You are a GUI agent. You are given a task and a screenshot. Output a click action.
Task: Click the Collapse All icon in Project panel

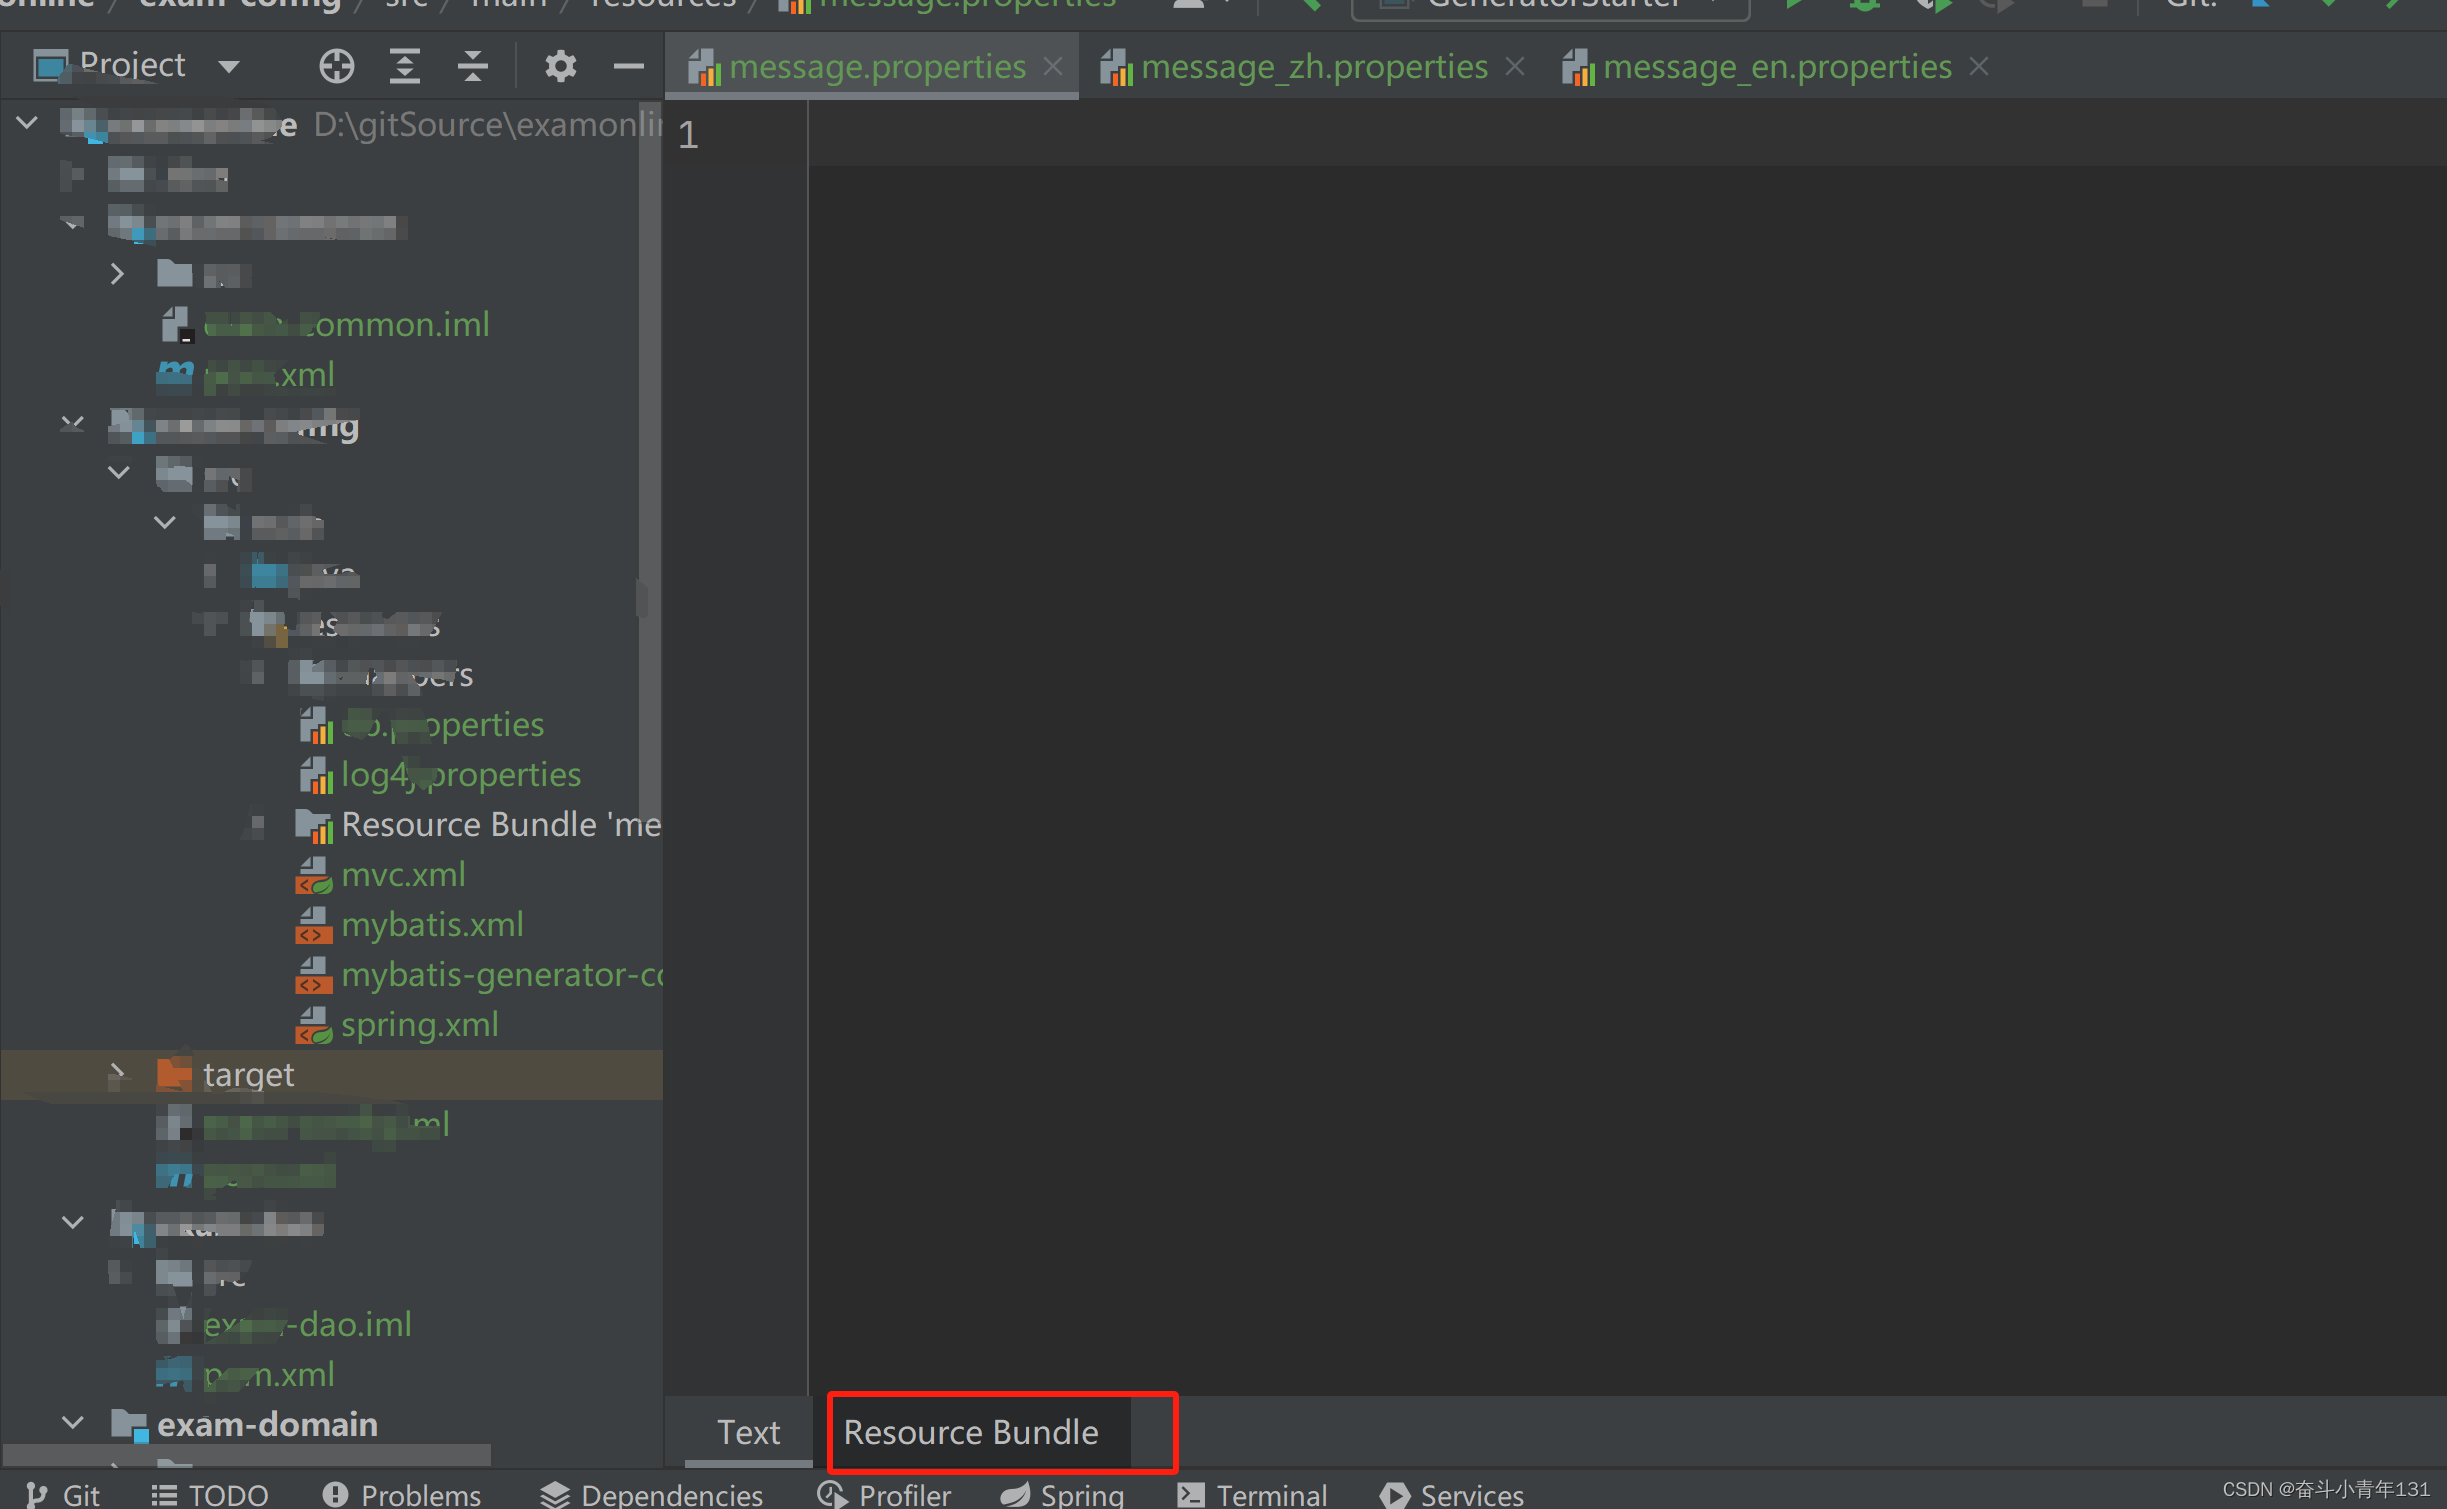472,67
